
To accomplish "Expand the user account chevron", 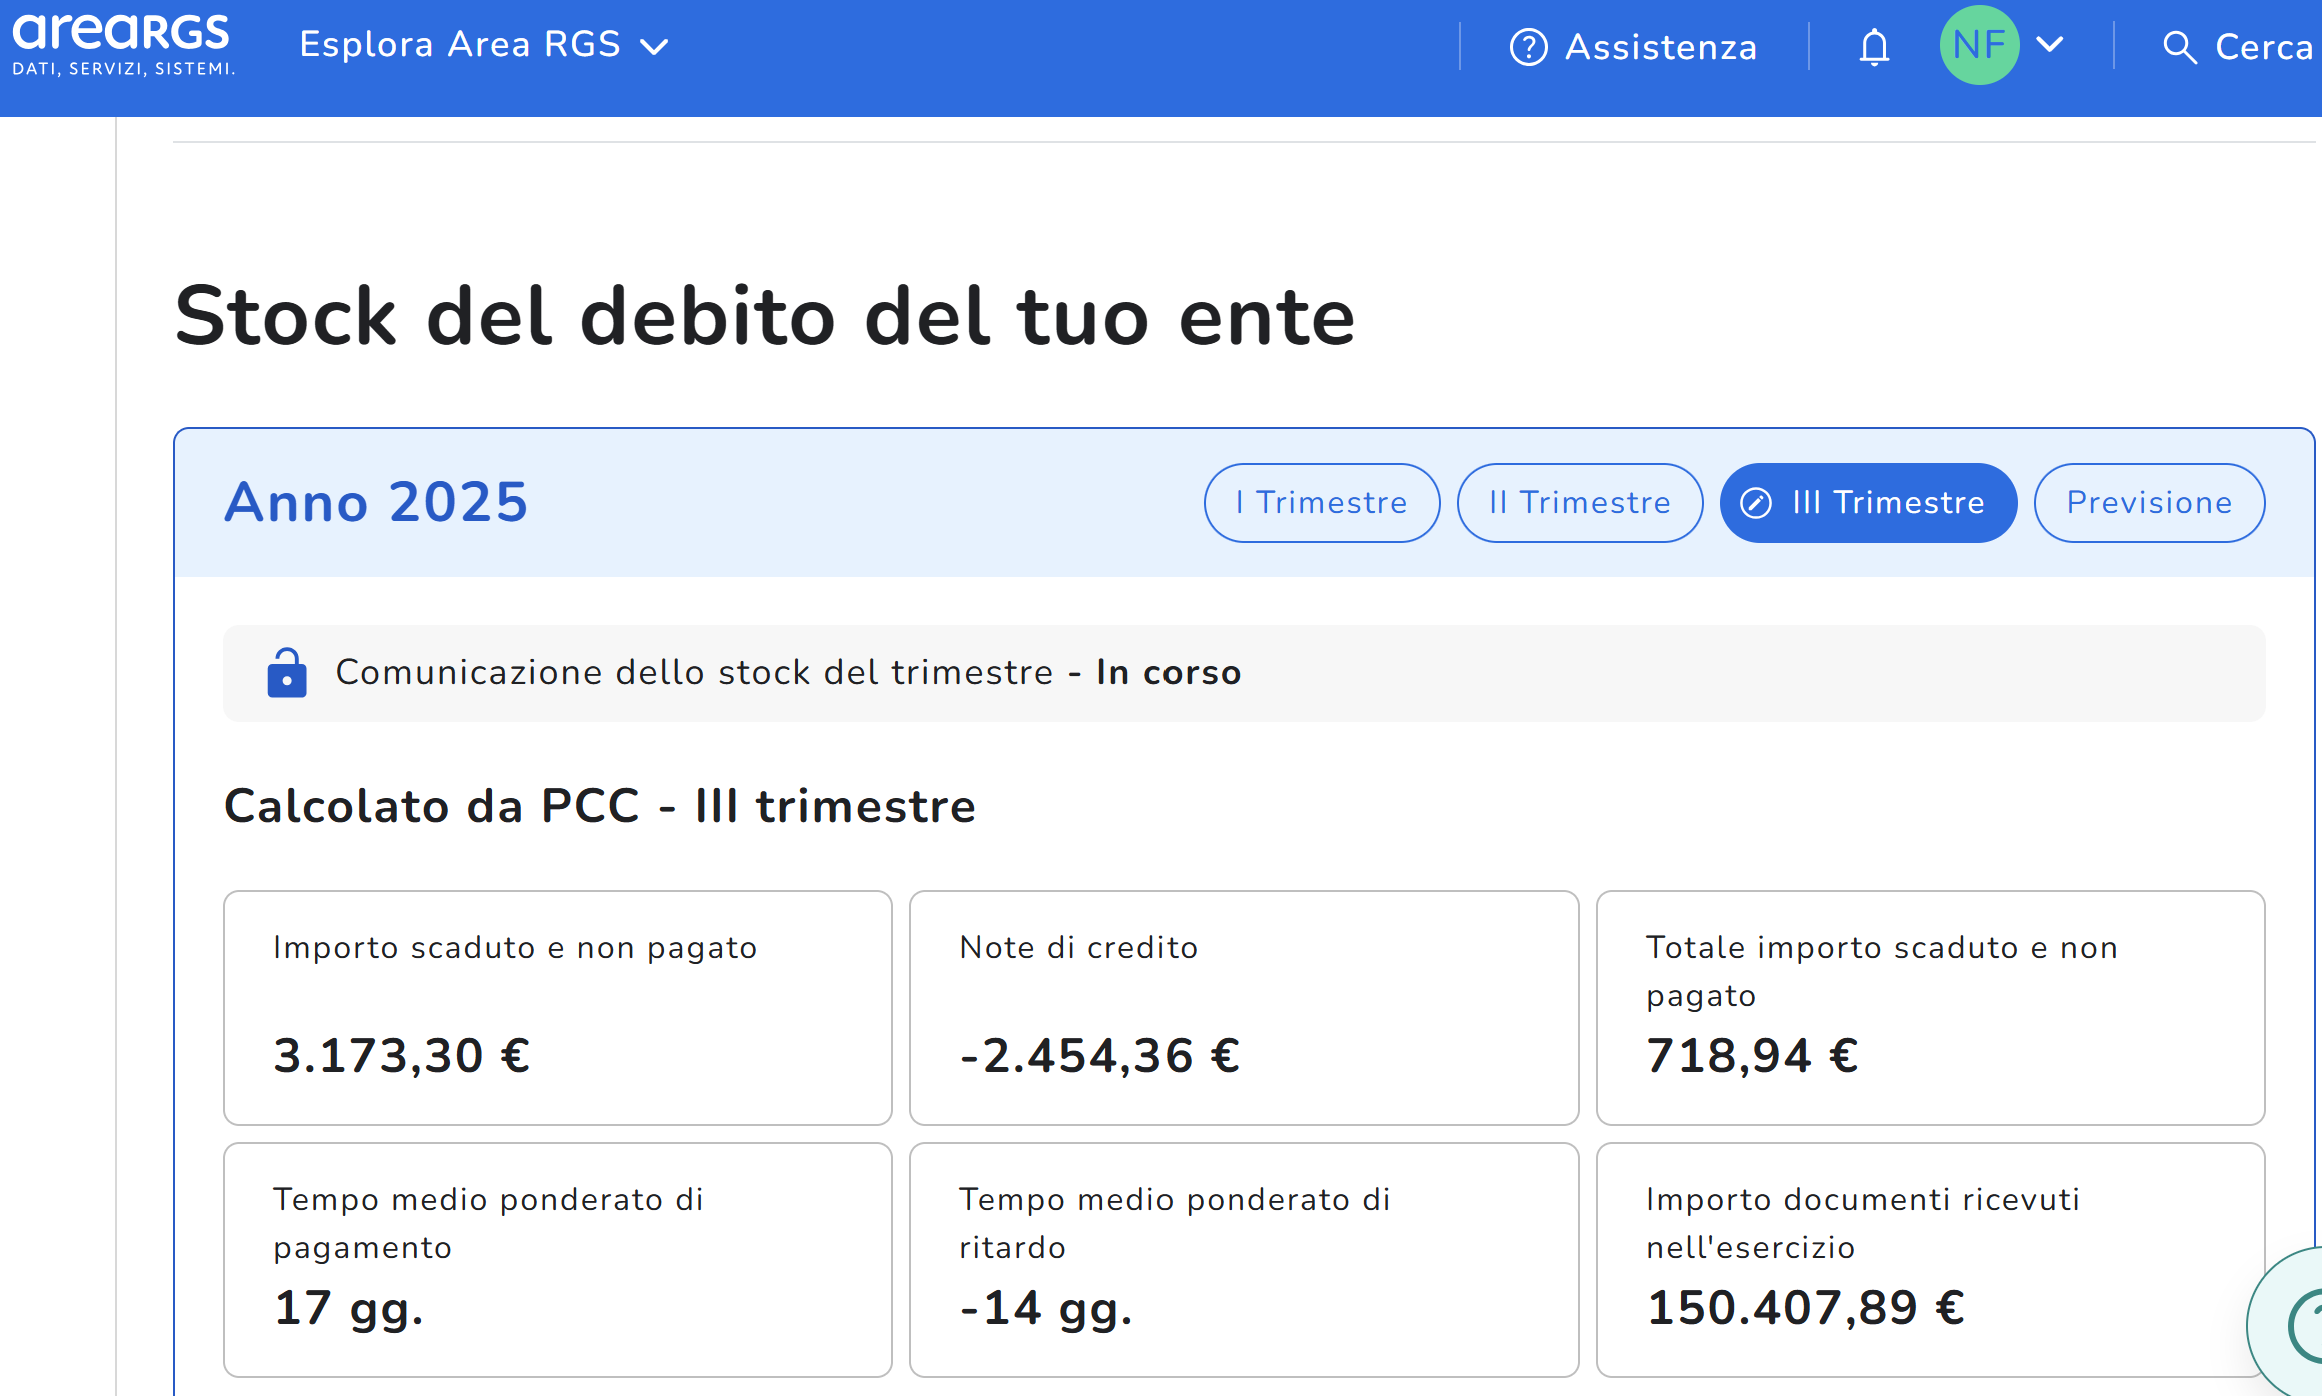I will (2050, 45).
